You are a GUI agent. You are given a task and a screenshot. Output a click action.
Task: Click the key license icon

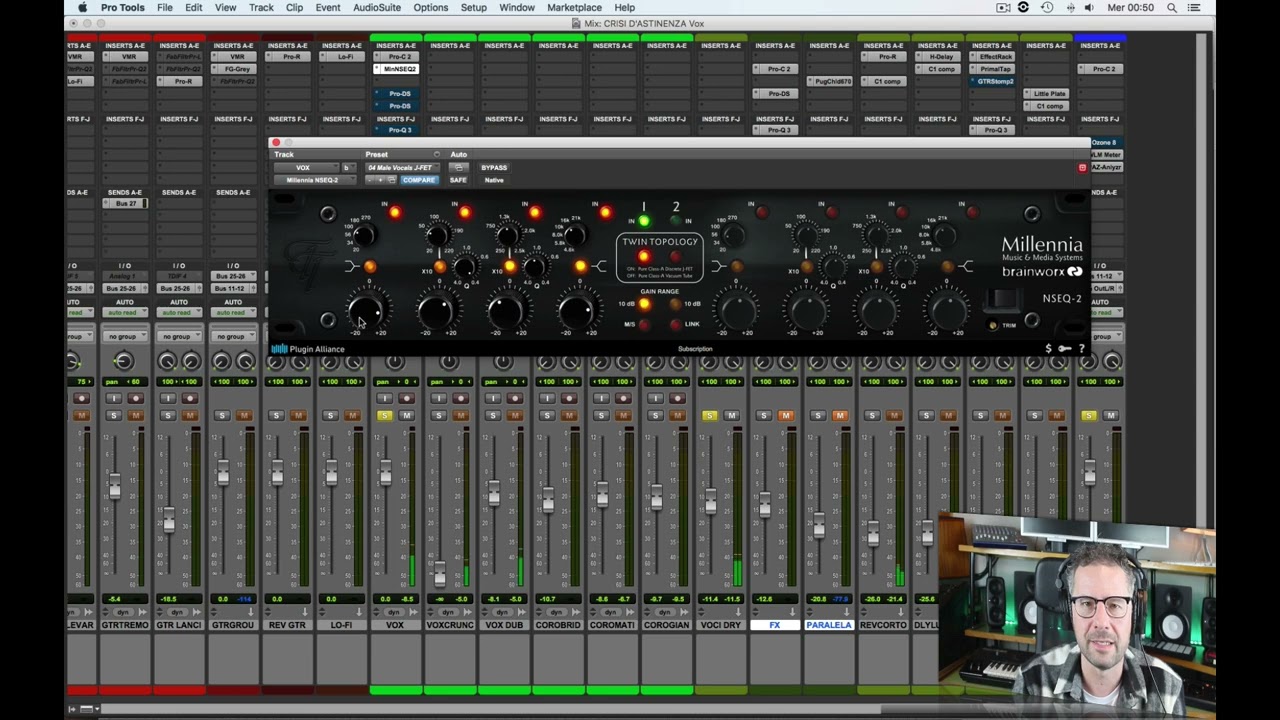1064,349
